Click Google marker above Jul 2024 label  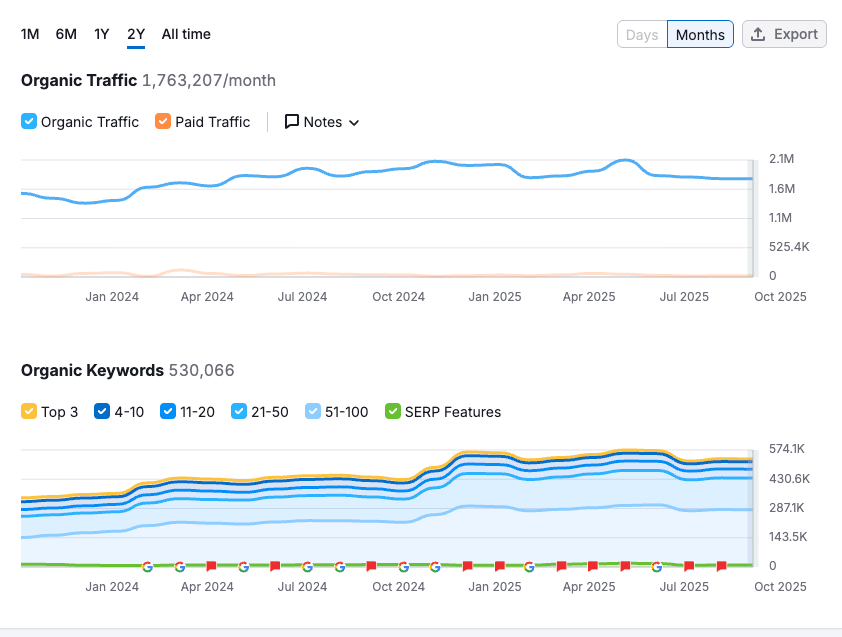tap(307, 566)
